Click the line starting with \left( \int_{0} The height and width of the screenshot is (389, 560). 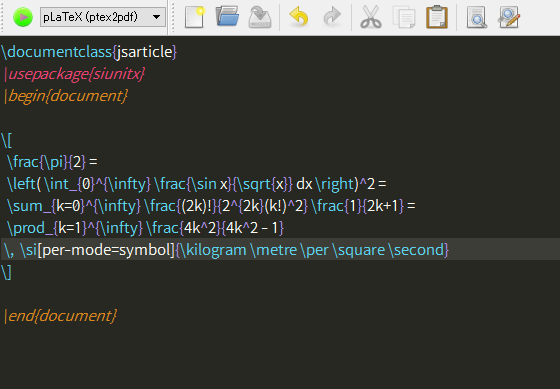196,184
